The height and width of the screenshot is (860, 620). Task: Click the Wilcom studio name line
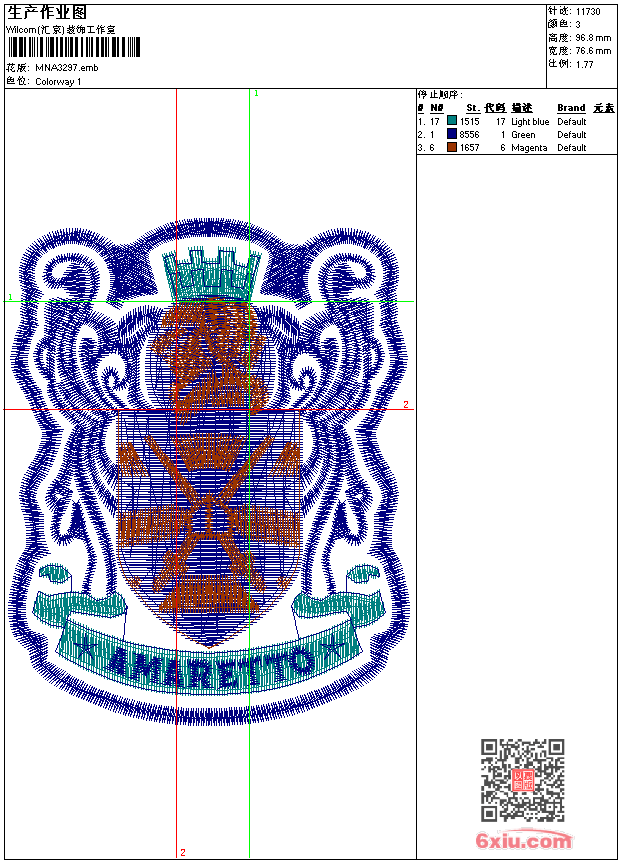pos(61,30)
